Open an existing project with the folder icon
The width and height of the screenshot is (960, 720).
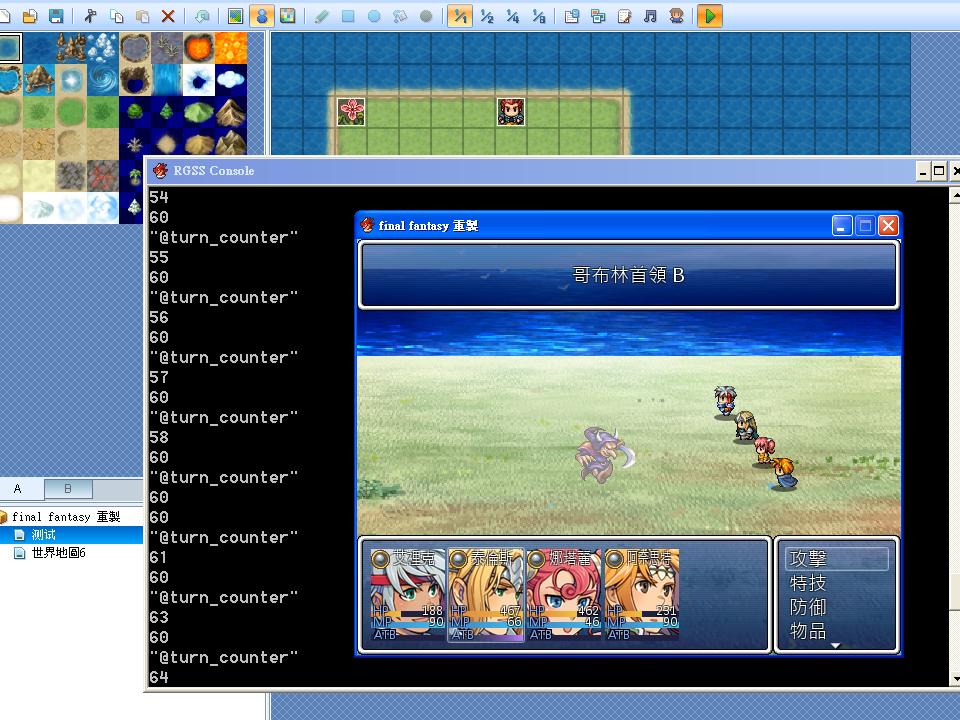pos(30,16)
